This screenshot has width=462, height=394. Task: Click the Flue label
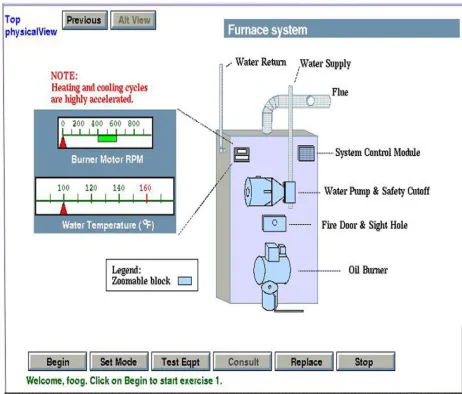(340, 92)
